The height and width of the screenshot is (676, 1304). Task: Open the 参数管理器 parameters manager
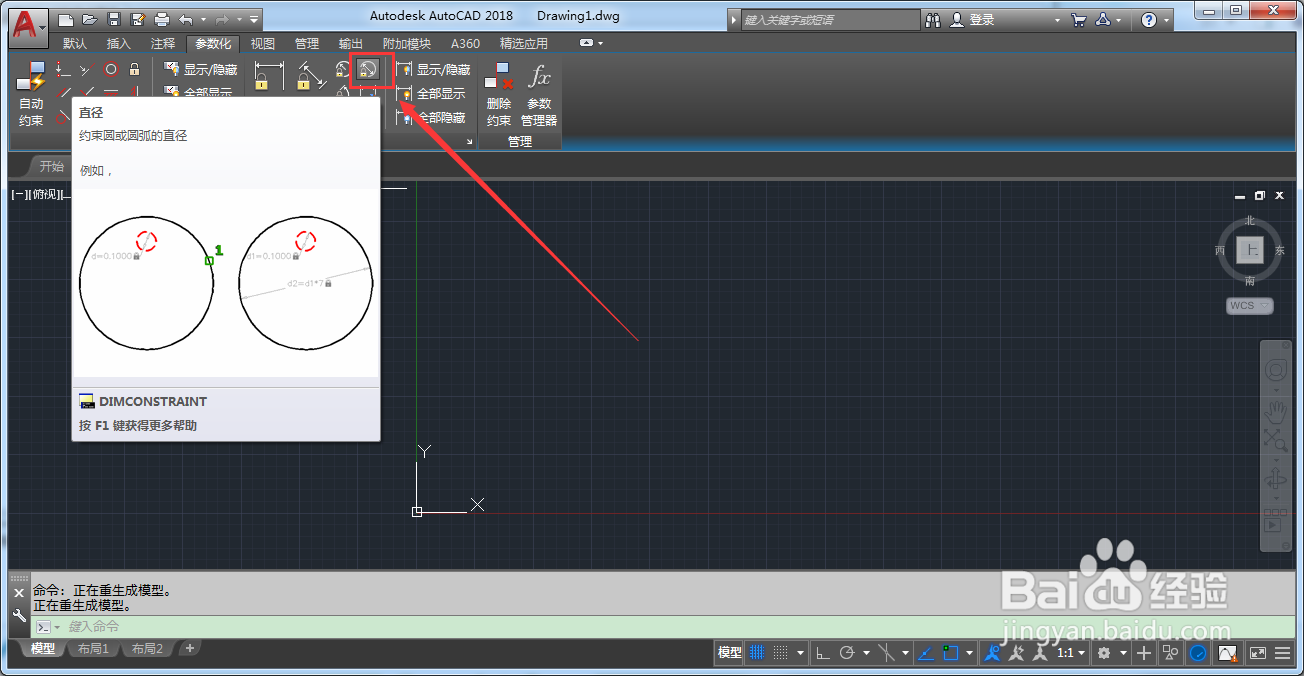pyautogui.click(x=539, y=94)
